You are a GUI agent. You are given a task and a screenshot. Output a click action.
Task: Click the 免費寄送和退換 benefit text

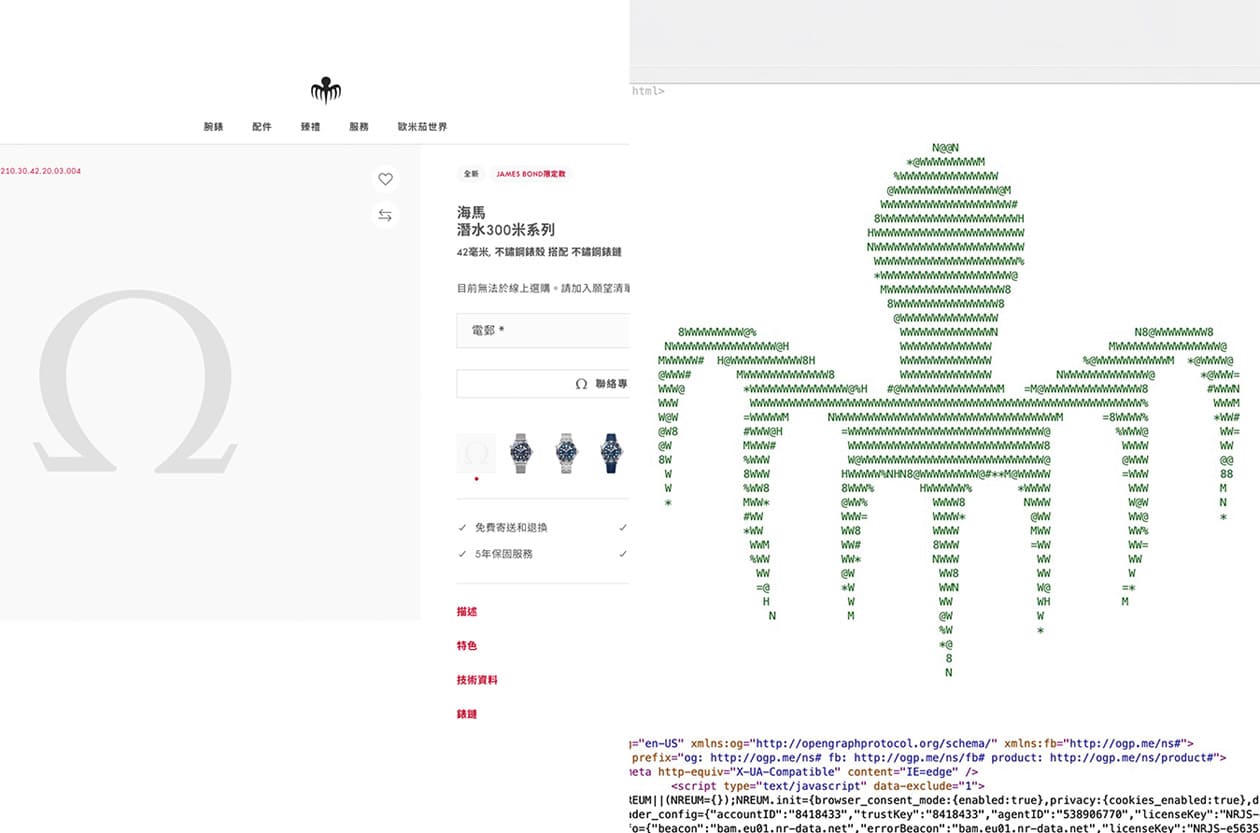(511, 527)
